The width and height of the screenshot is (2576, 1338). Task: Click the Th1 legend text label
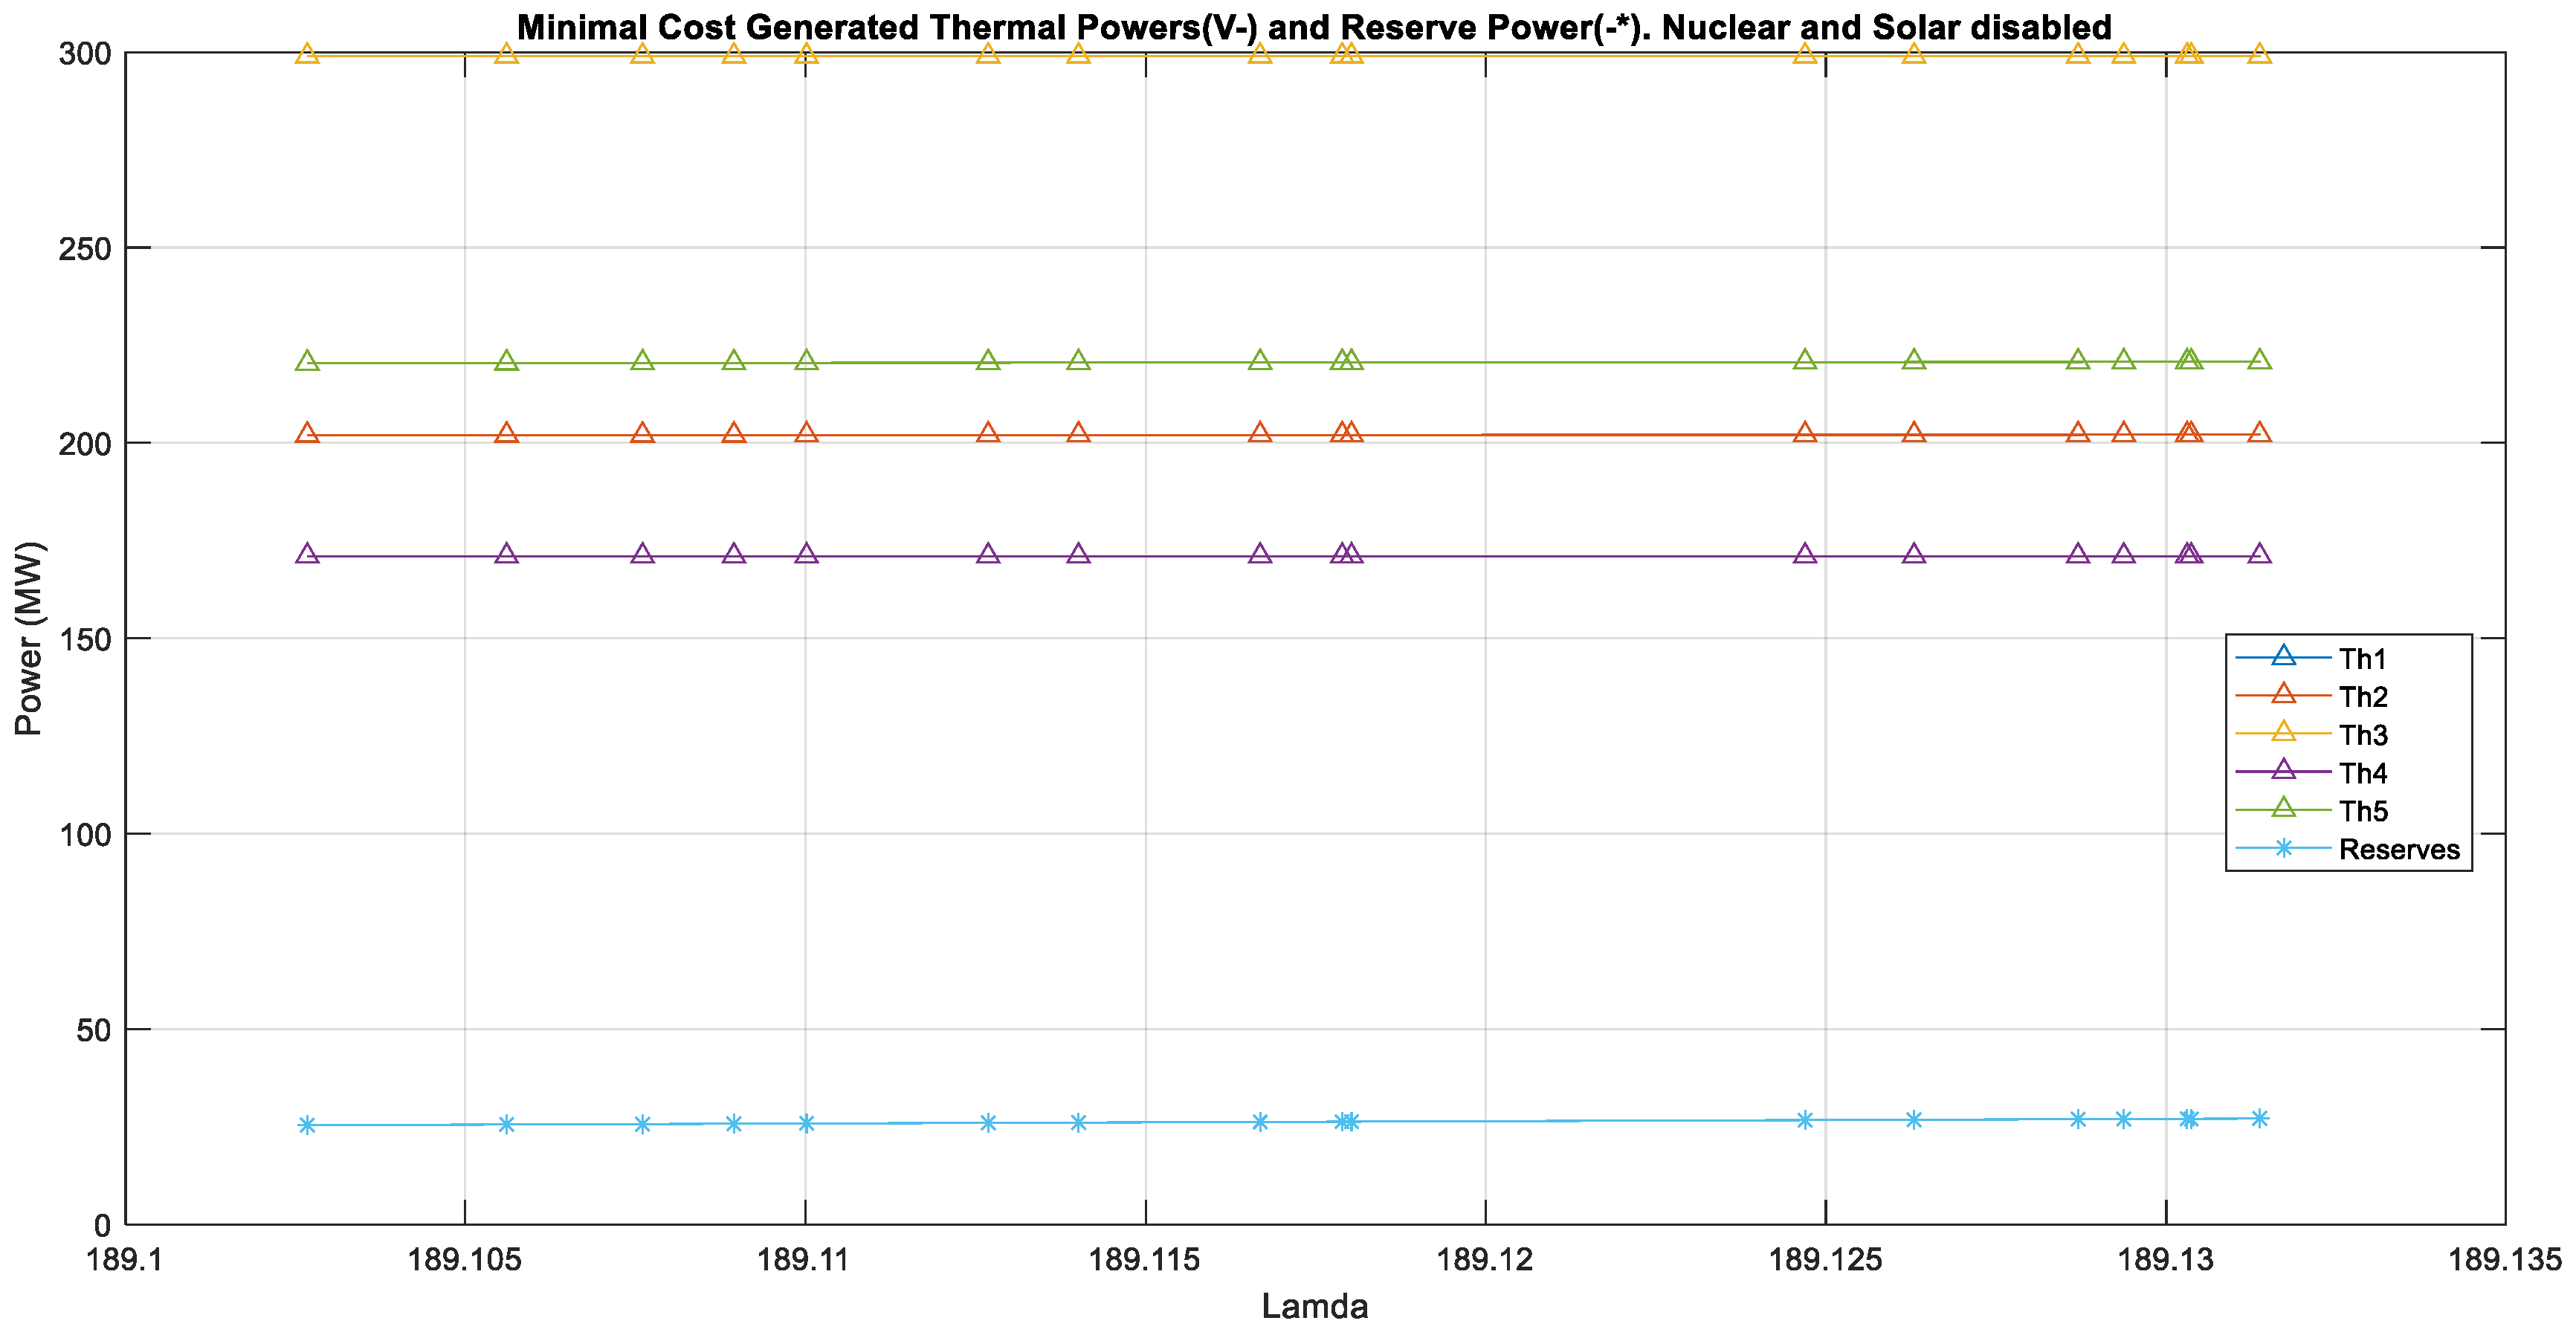coord(2363,659)
